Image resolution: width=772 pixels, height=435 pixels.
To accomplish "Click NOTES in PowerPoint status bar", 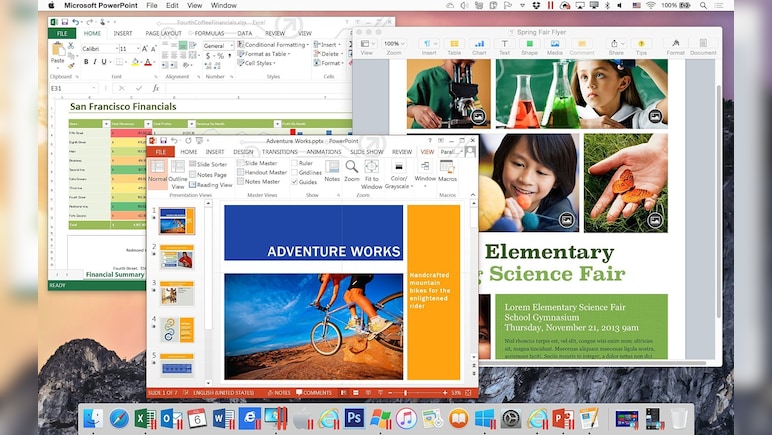I will (279, 393).
